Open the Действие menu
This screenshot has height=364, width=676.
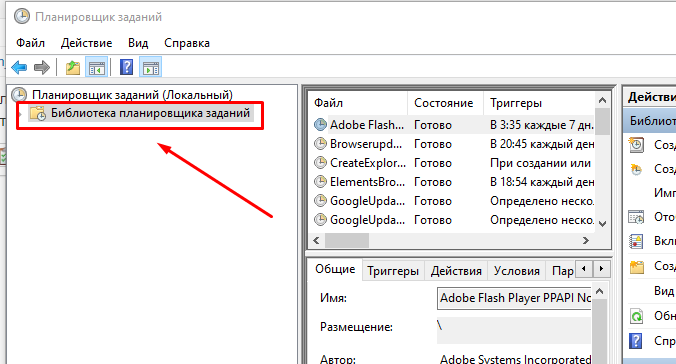pos(87,43)
